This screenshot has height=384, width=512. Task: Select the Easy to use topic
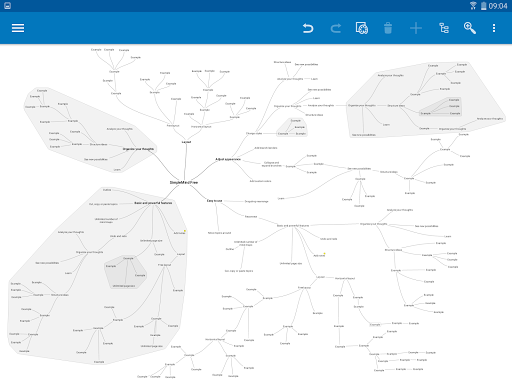(x=214, y=201)
